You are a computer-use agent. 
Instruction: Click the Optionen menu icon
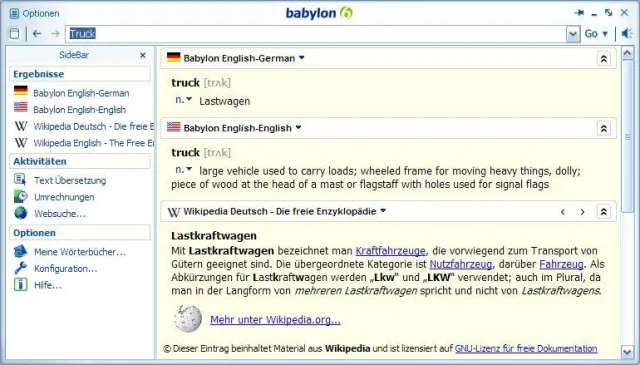pyautogui.click(x=14, y=13)
